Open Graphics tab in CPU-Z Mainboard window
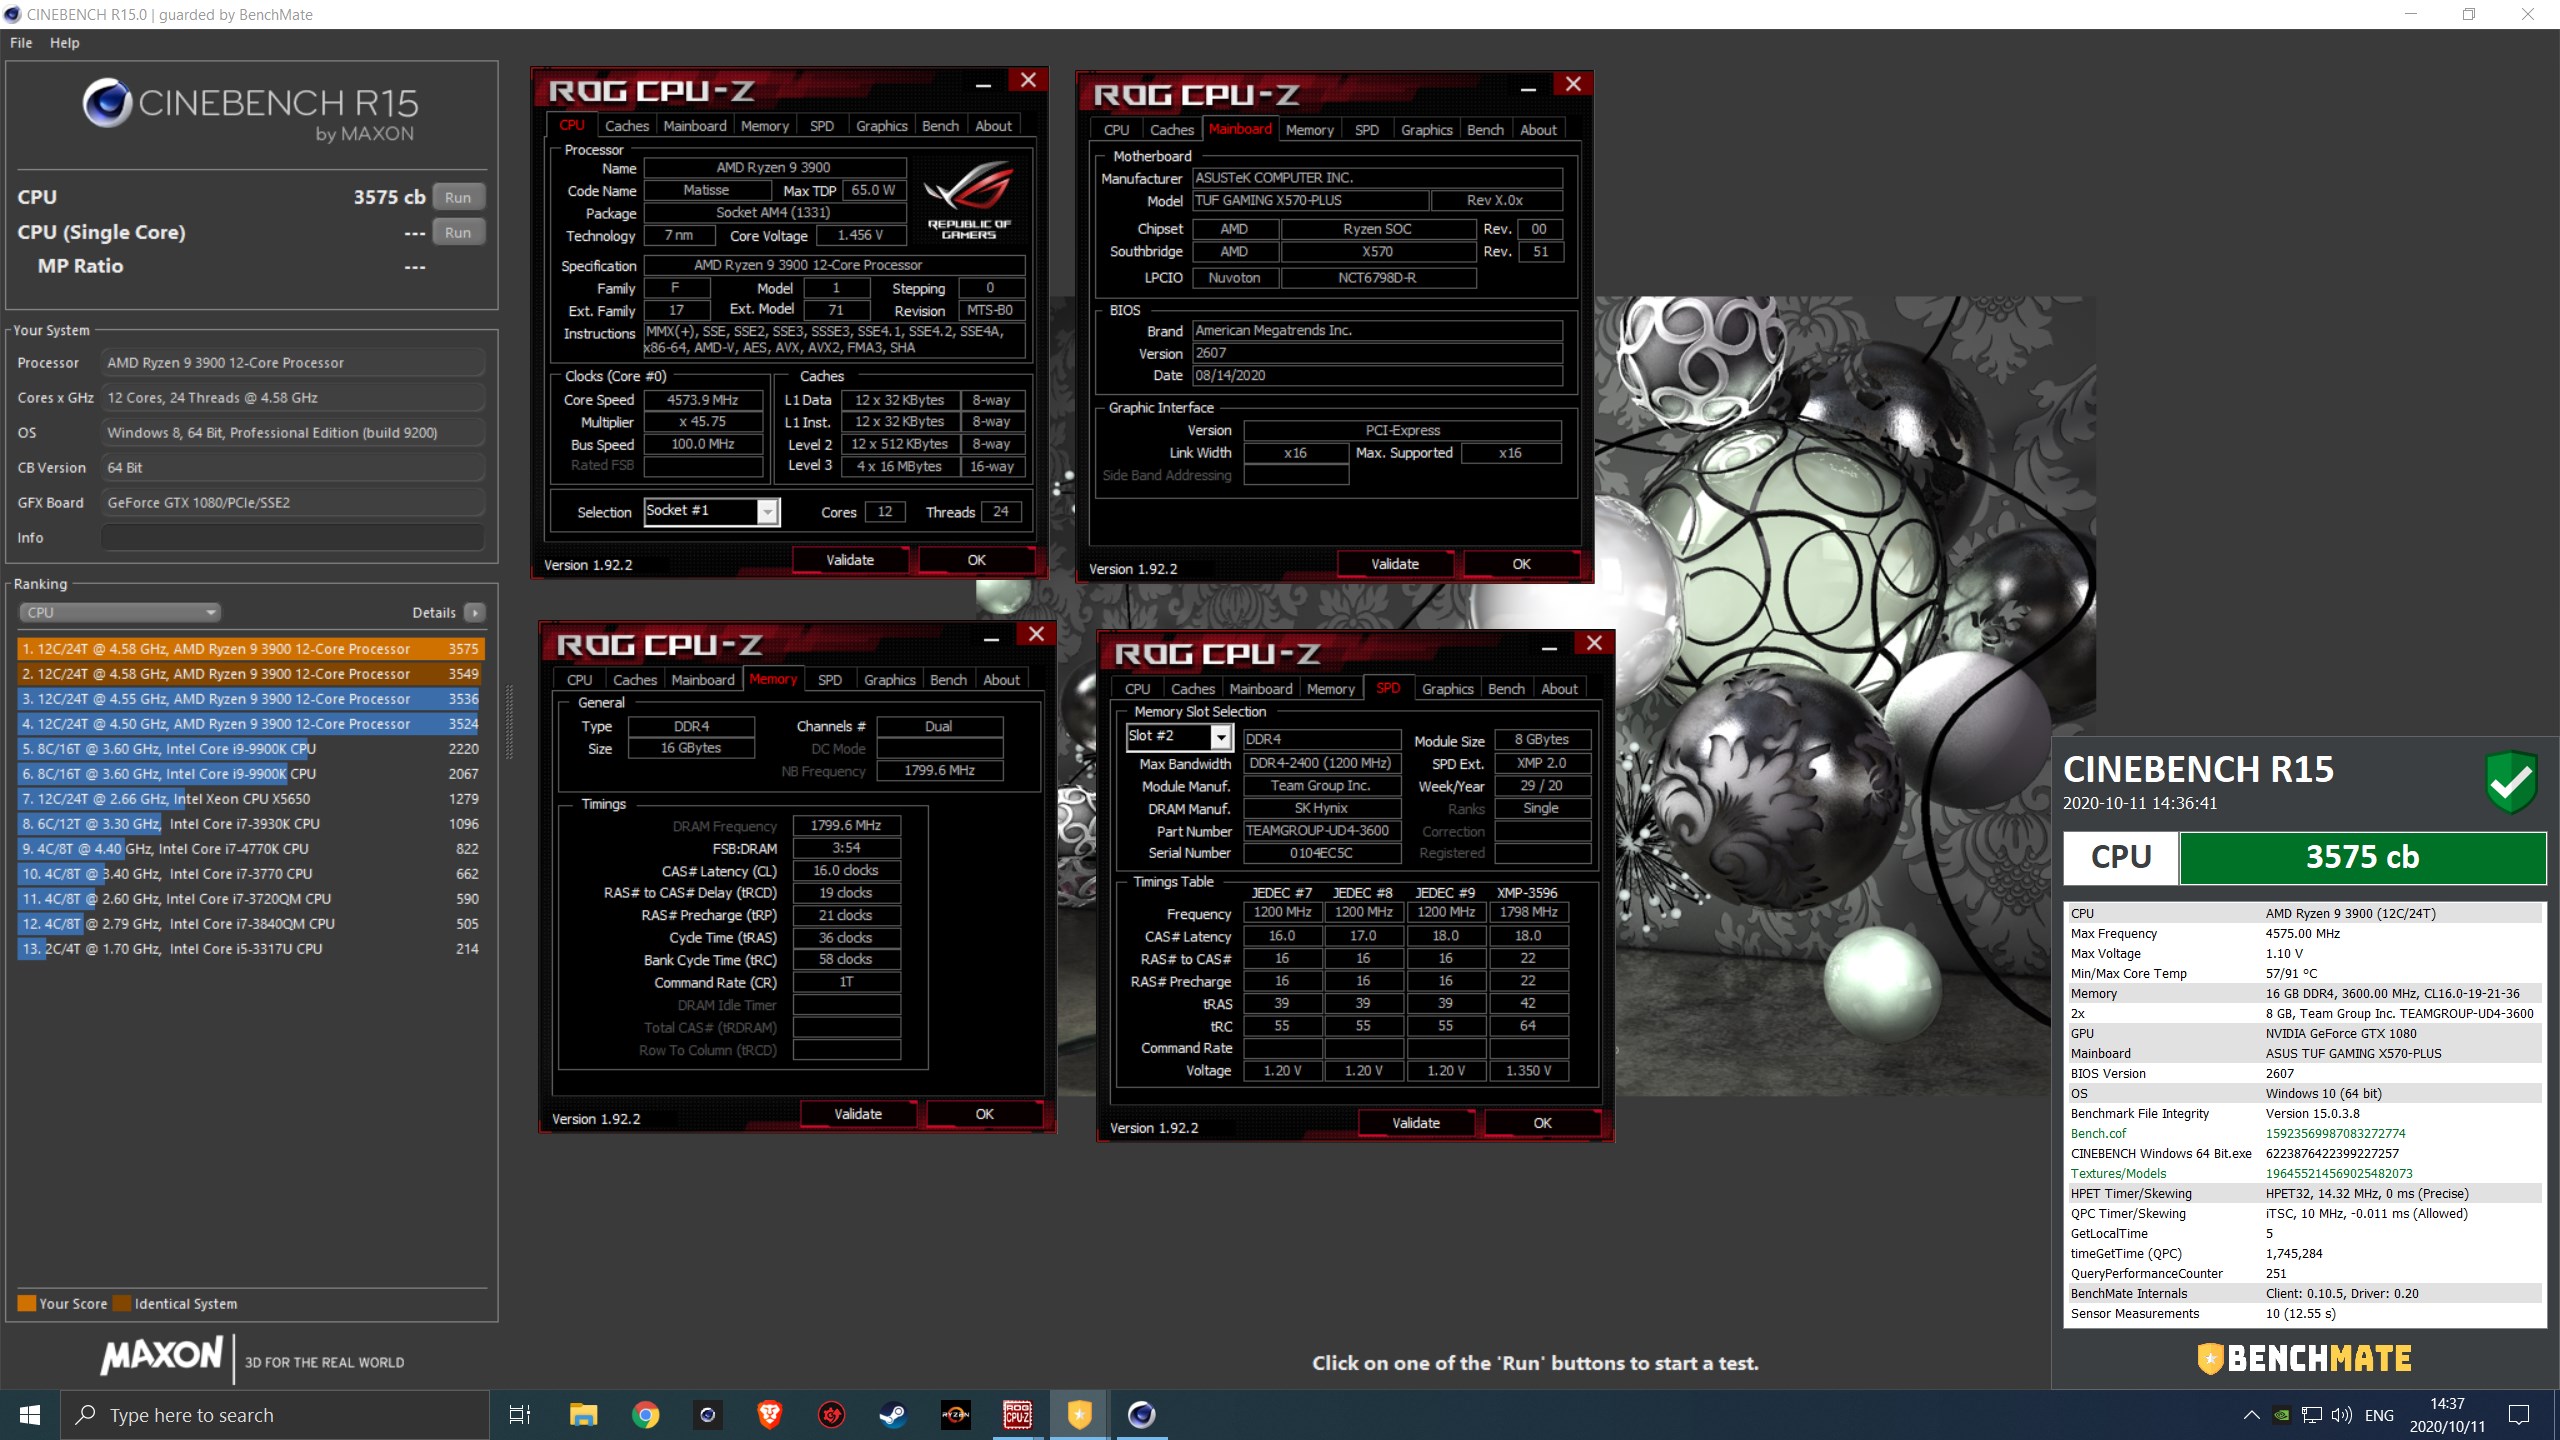The image size is (2560, 1440). coord(1427,130)
